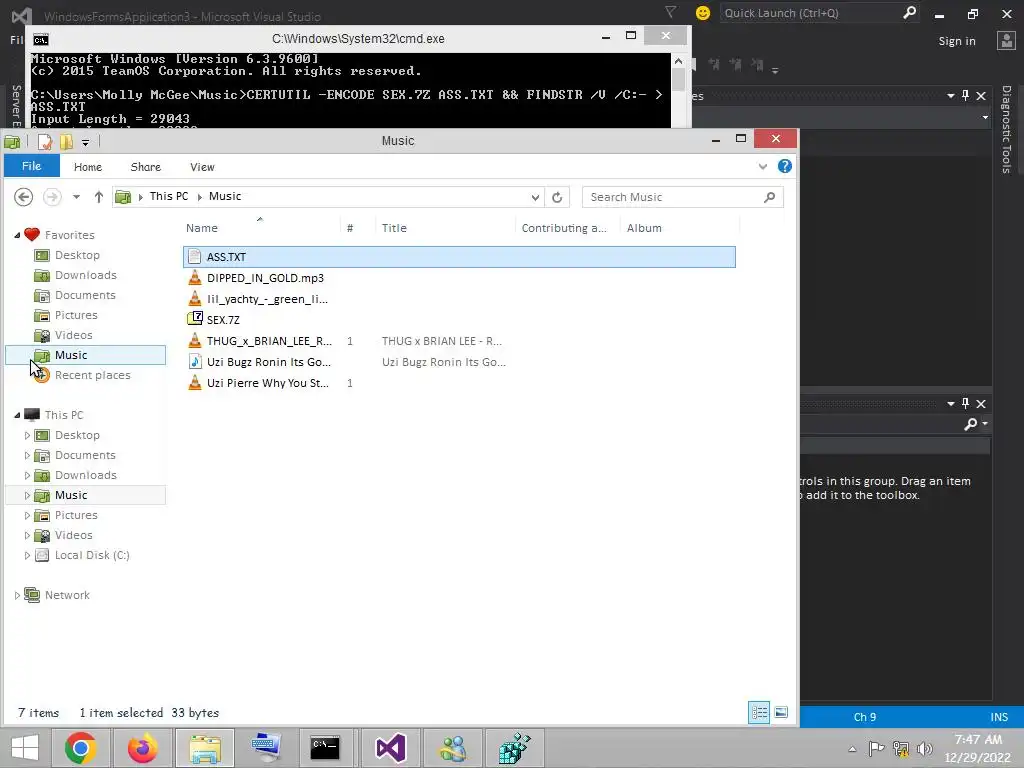Viewport: 1024px width, 768px height.
Task: Open the View ribbon tab
Action: pyautogui.click(x=202, y=167)
